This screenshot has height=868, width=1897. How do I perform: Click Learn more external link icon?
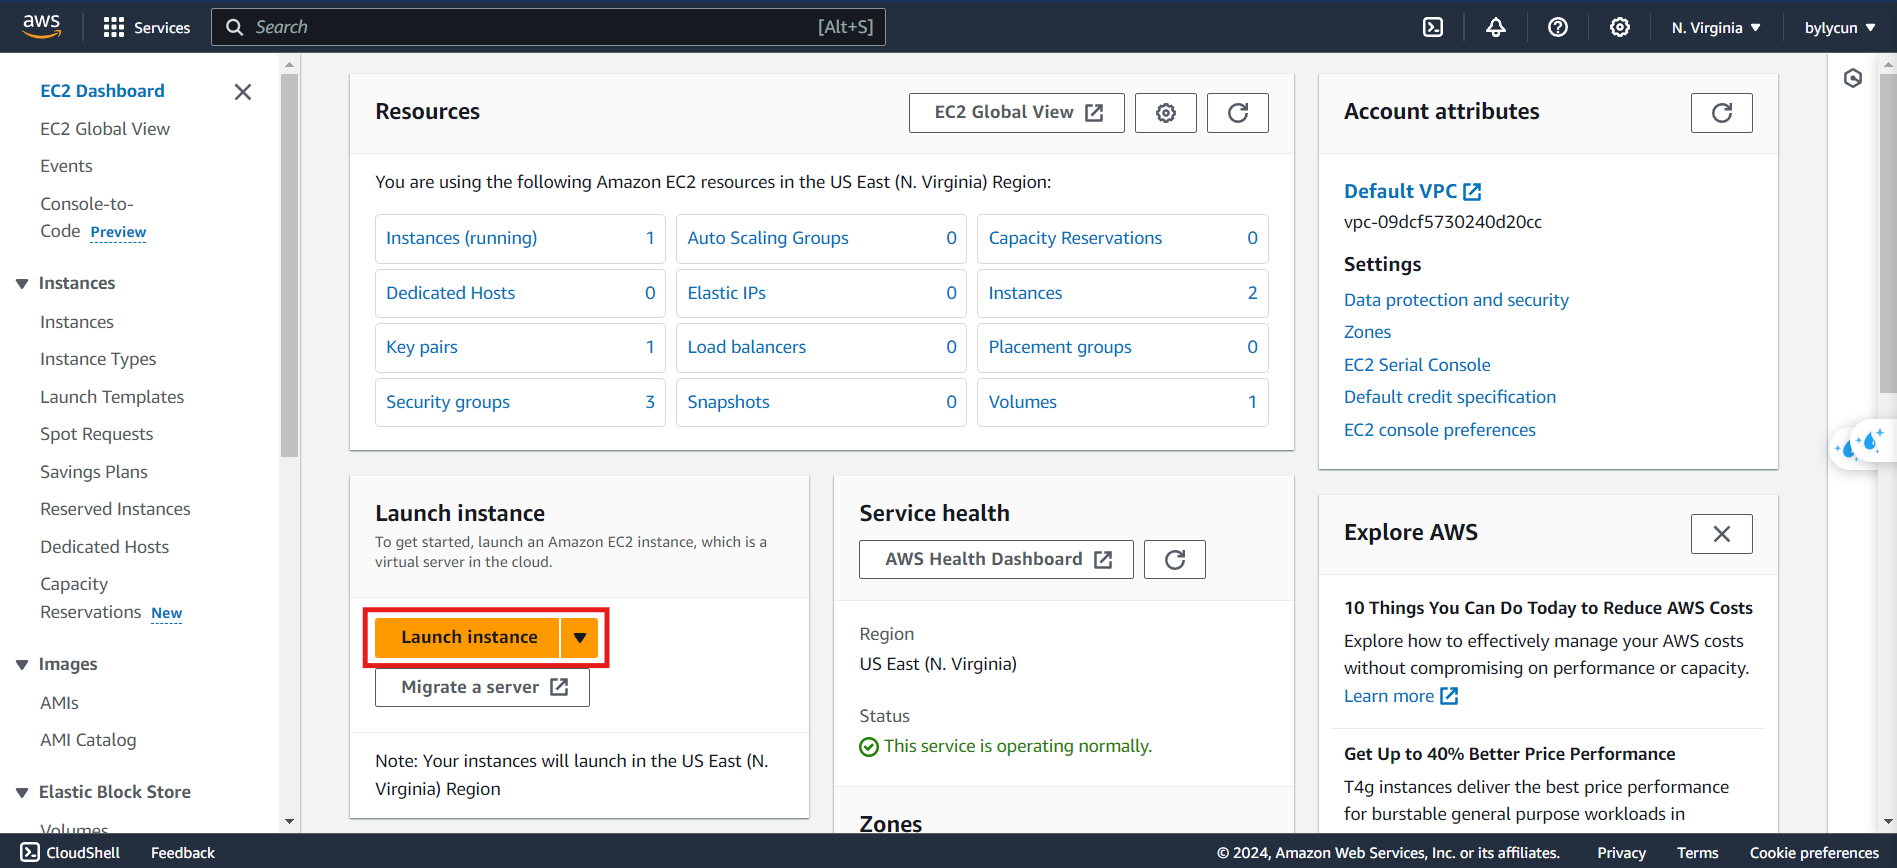click(1449, 696)
